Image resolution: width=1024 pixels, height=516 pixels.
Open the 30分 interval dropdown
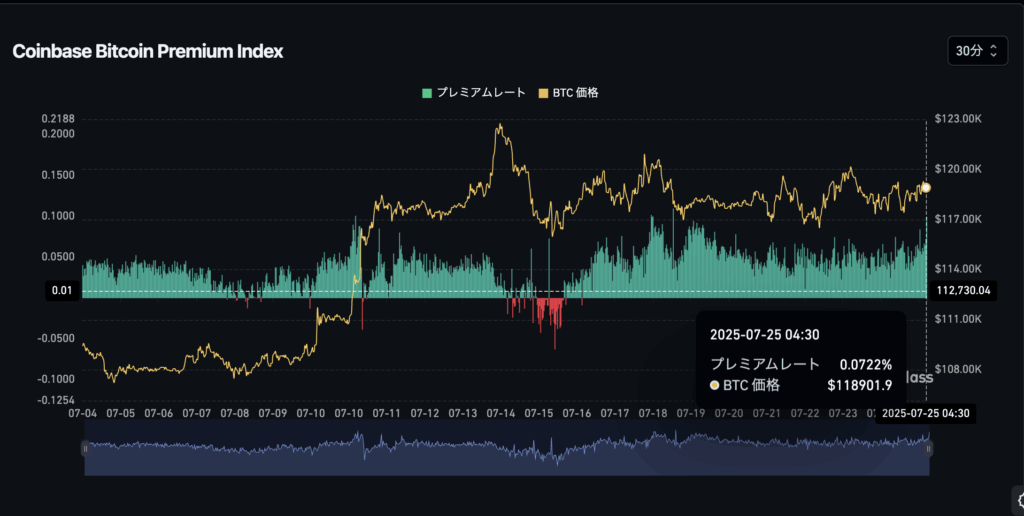point(977,51)
